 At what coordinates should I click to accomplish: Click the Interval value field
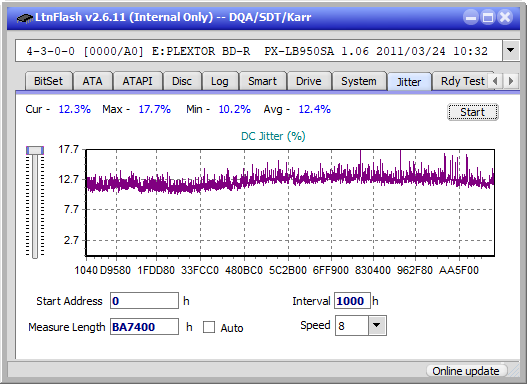tap(352, 301)
